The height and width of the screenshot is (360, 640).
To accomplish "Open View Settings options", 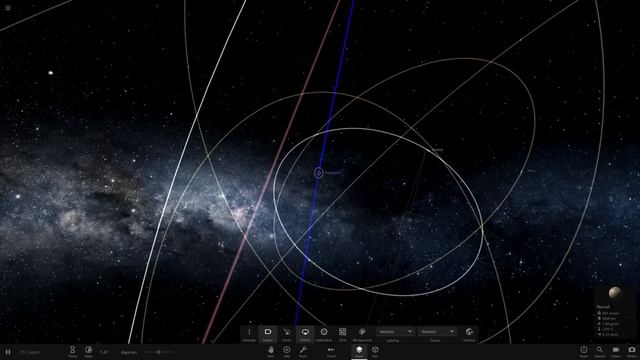I will (249, 334).
